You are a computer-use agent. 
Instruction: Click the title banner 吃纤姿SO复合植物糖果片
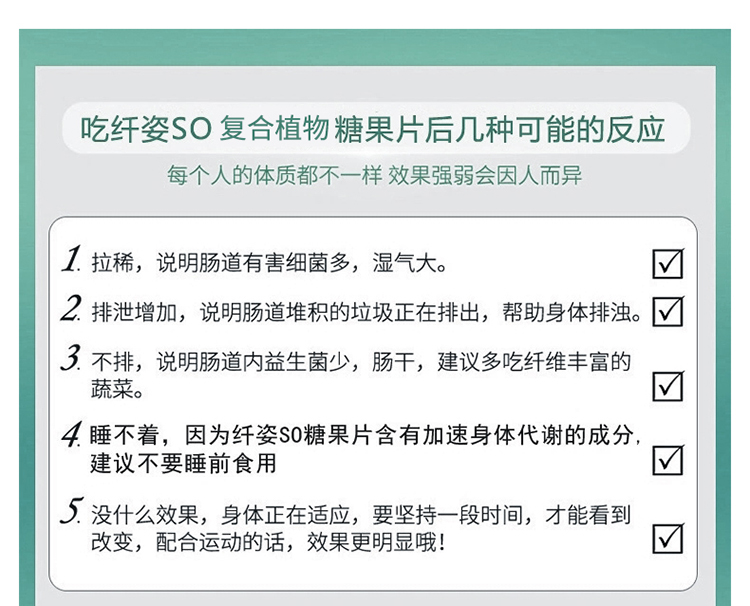pos(373,129)
